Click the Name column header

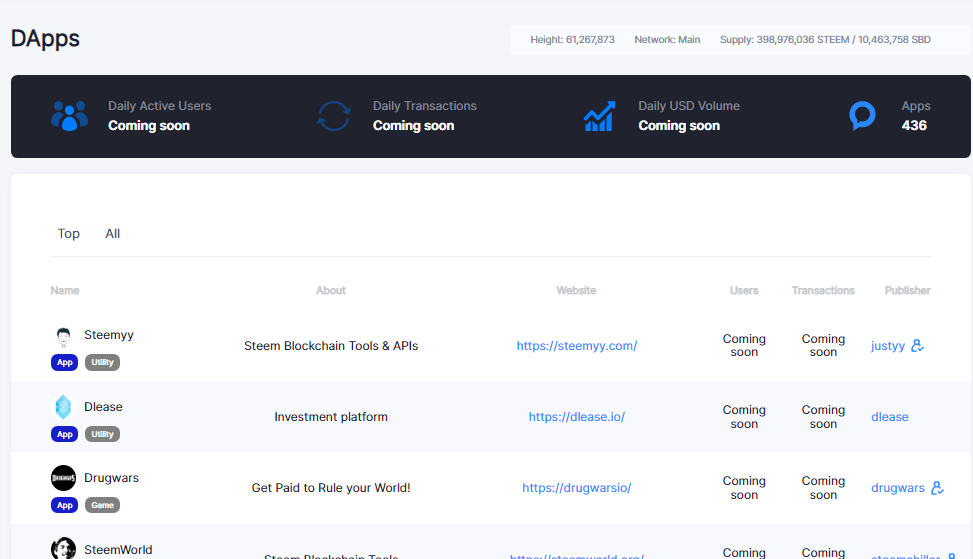pyautogui.click(x=65, y=290)
